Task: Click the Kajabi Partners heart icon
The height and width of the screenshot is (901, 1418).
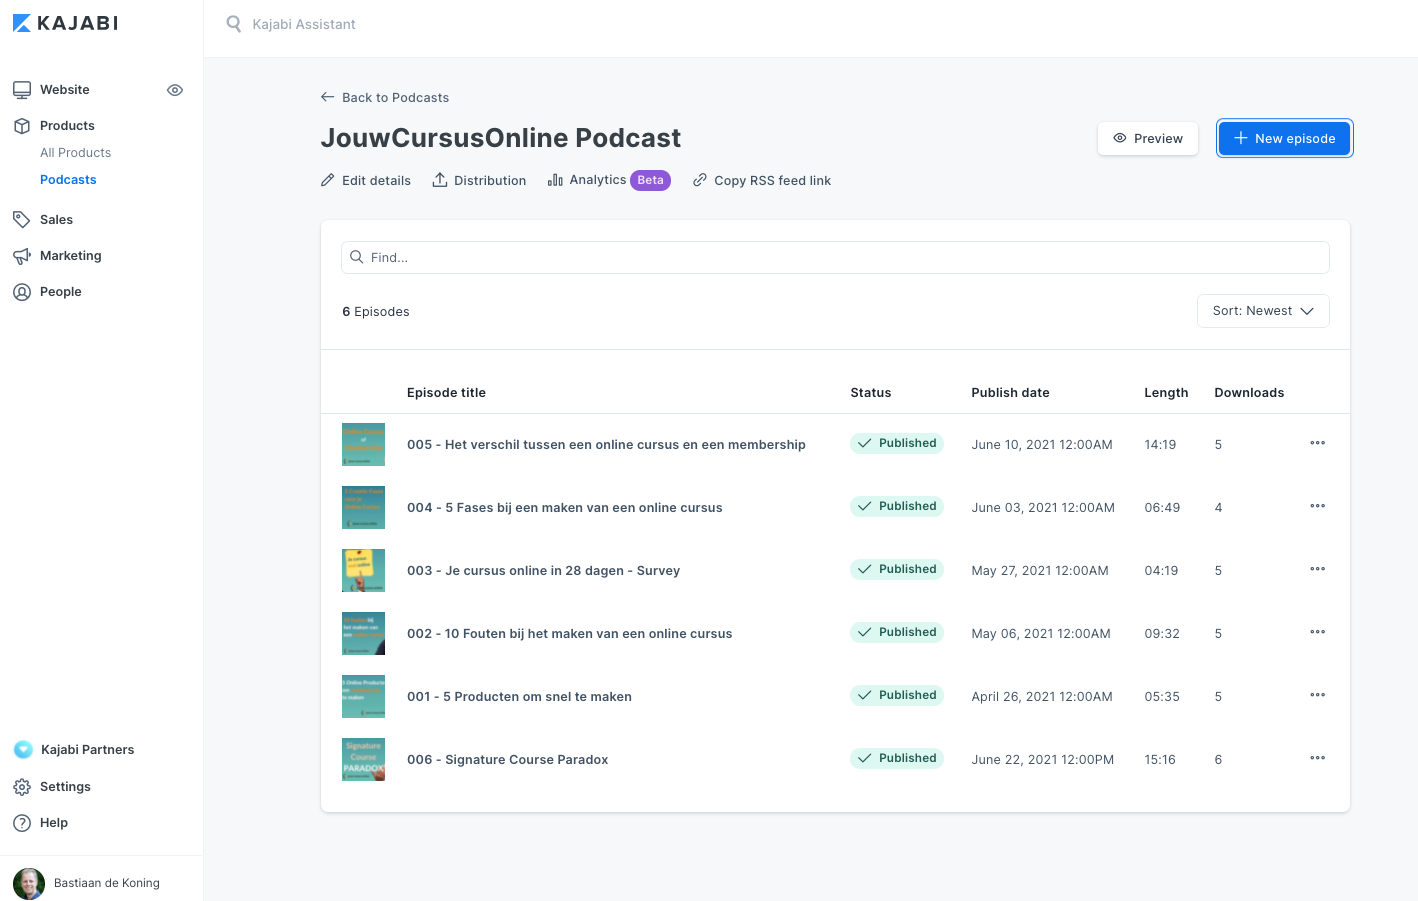Action: click(x=23, y=750)
